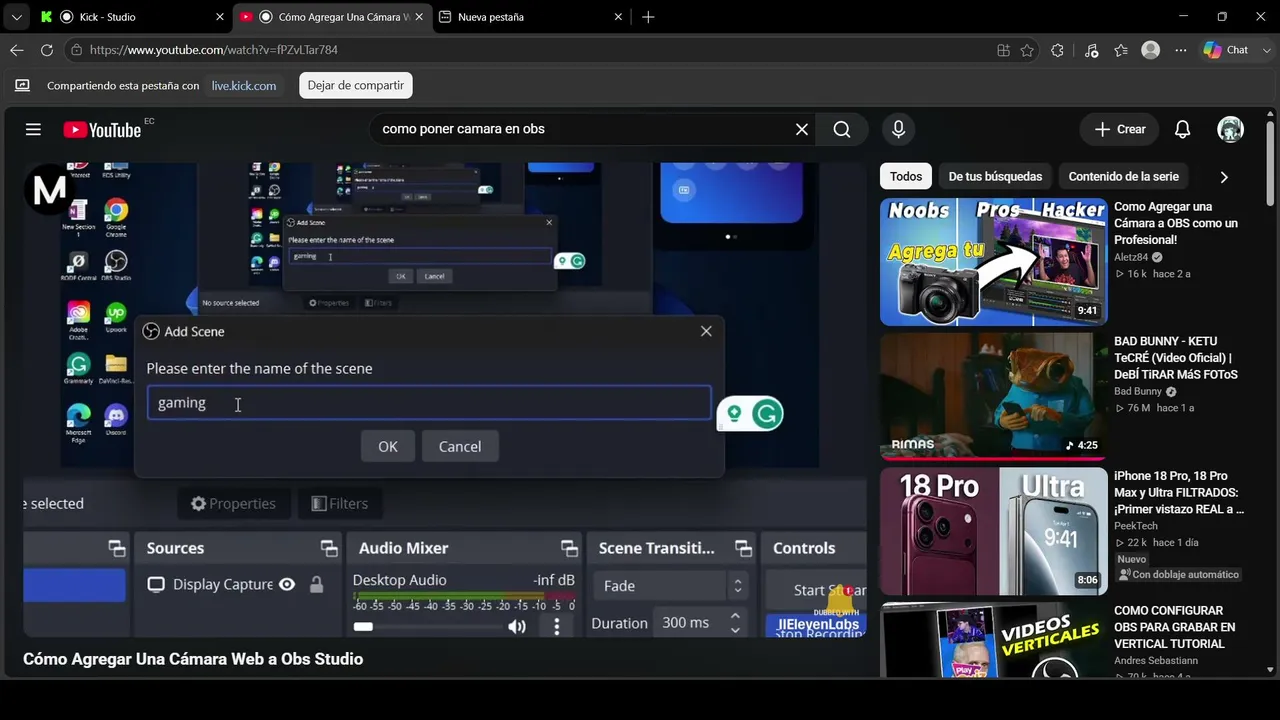Open the Fade transition dropdown

click(x=671, y=586)
